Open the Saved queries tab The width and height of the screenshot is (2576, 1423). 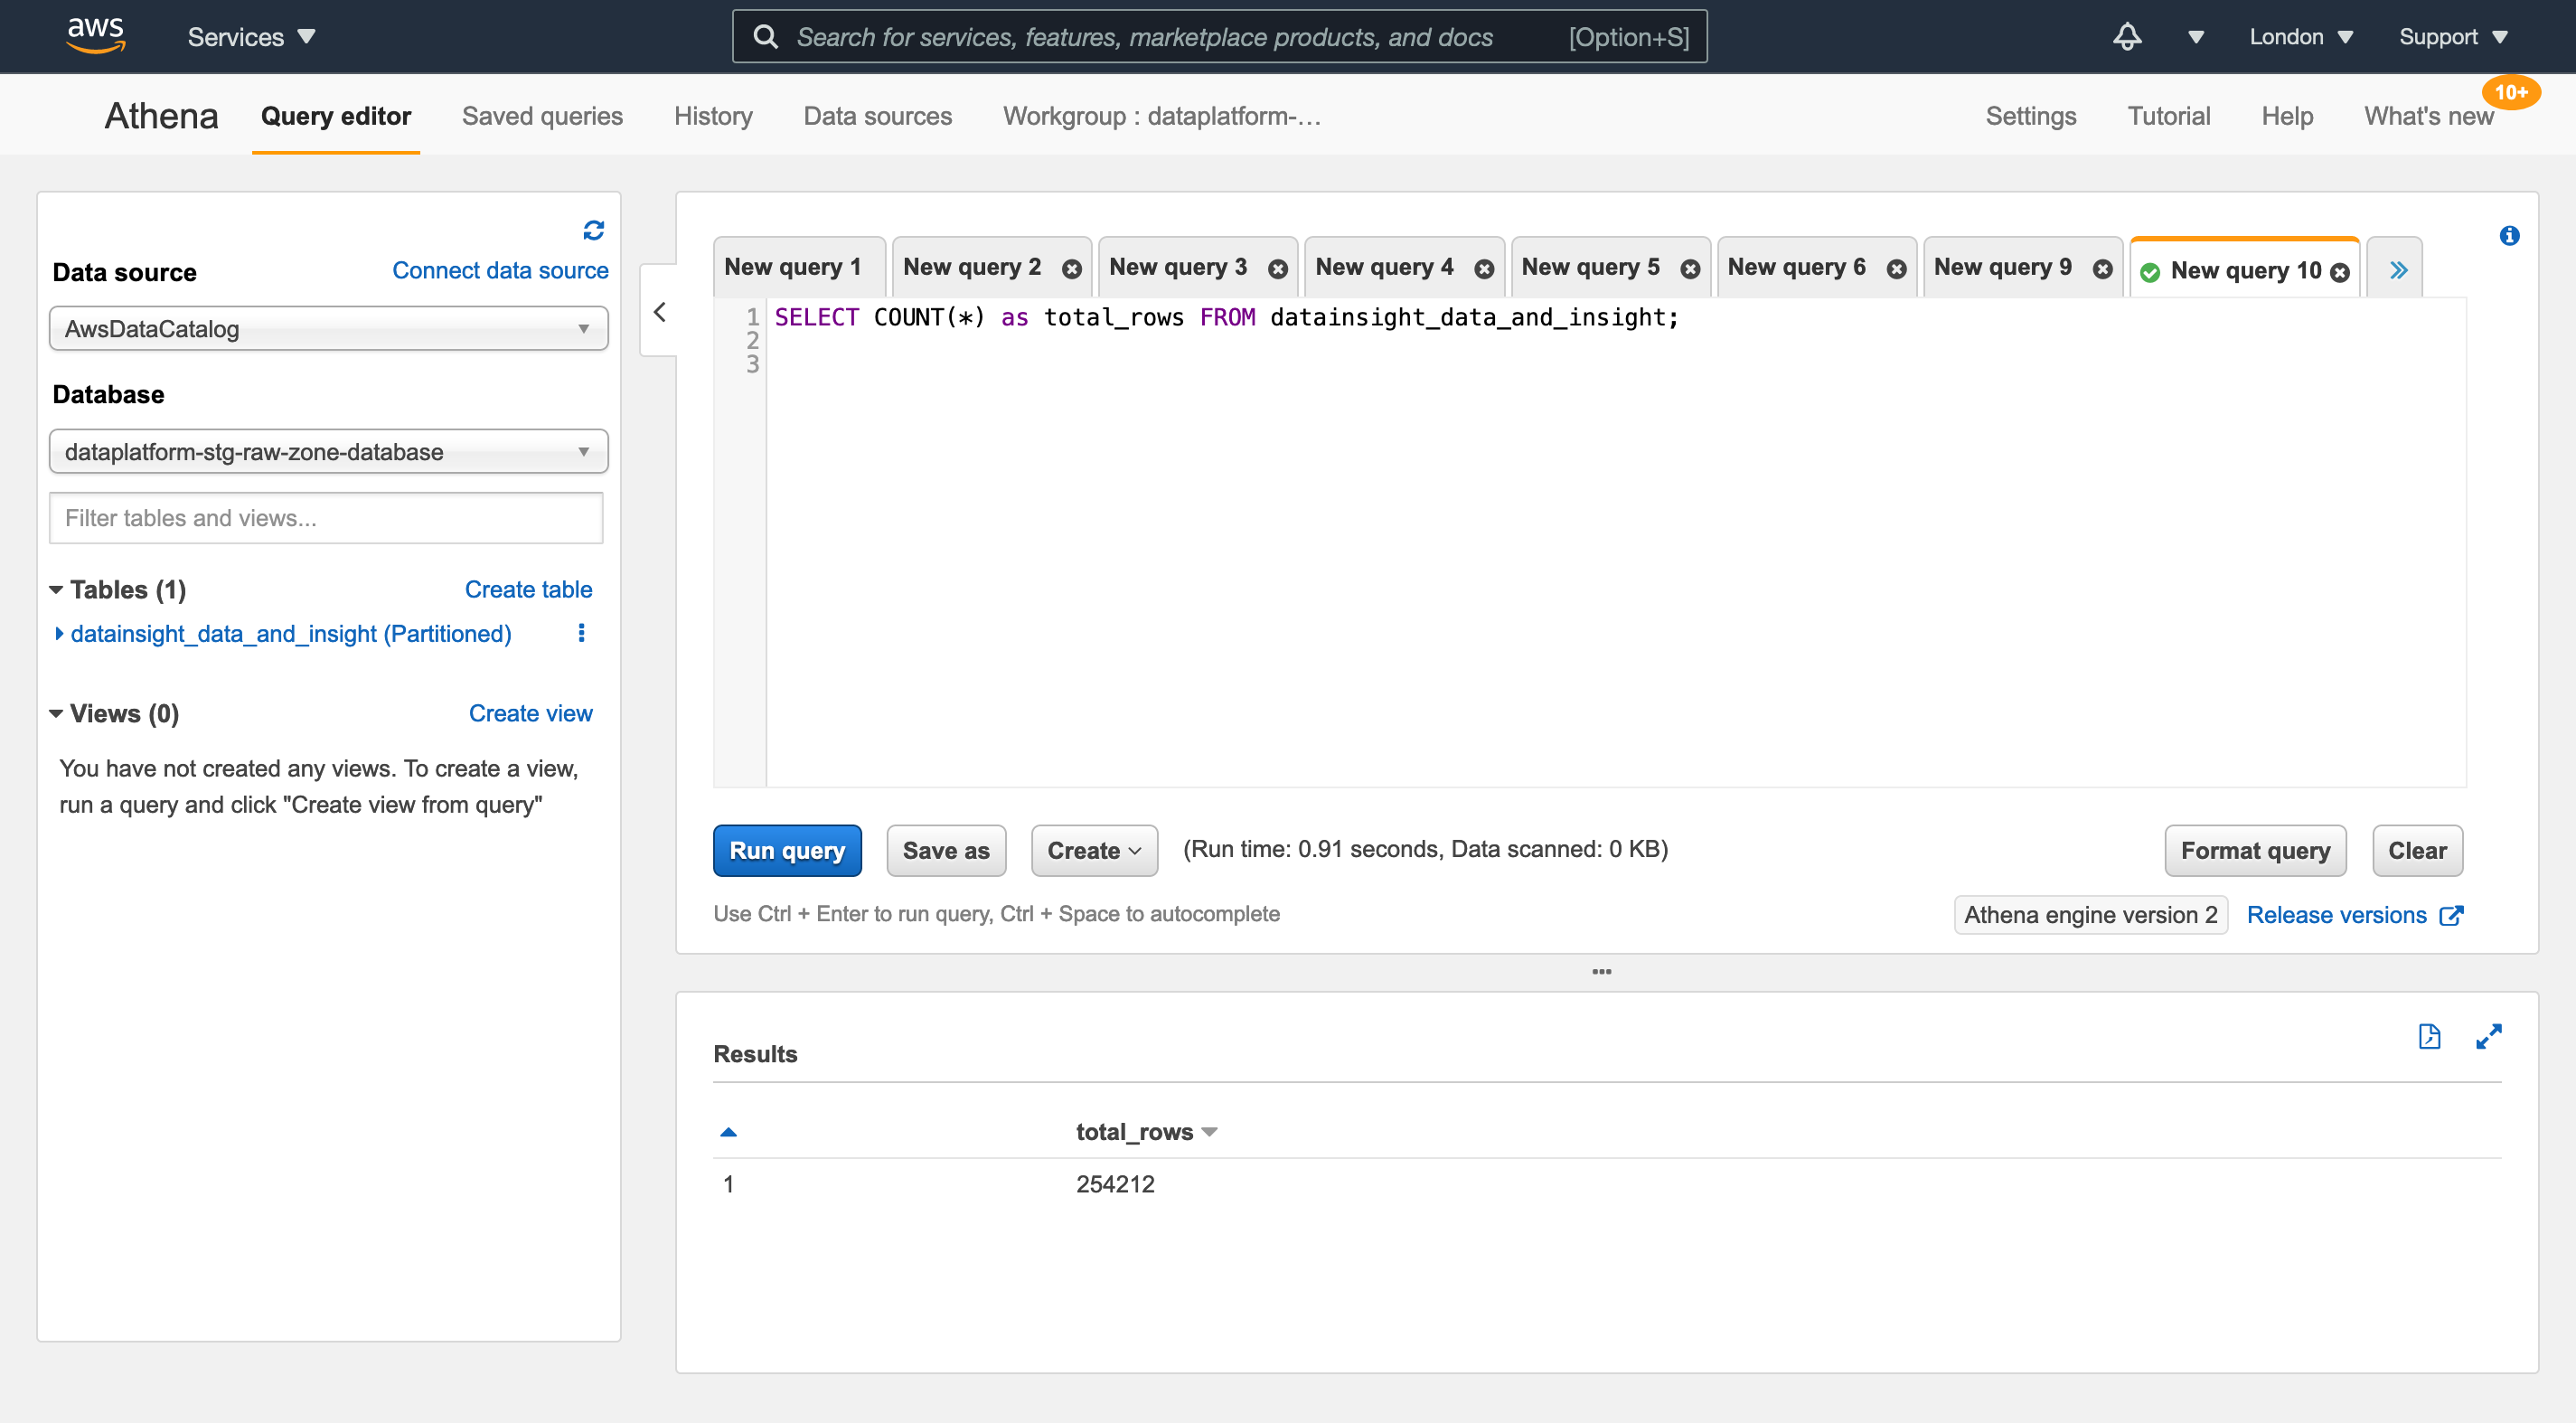point(542,116)
